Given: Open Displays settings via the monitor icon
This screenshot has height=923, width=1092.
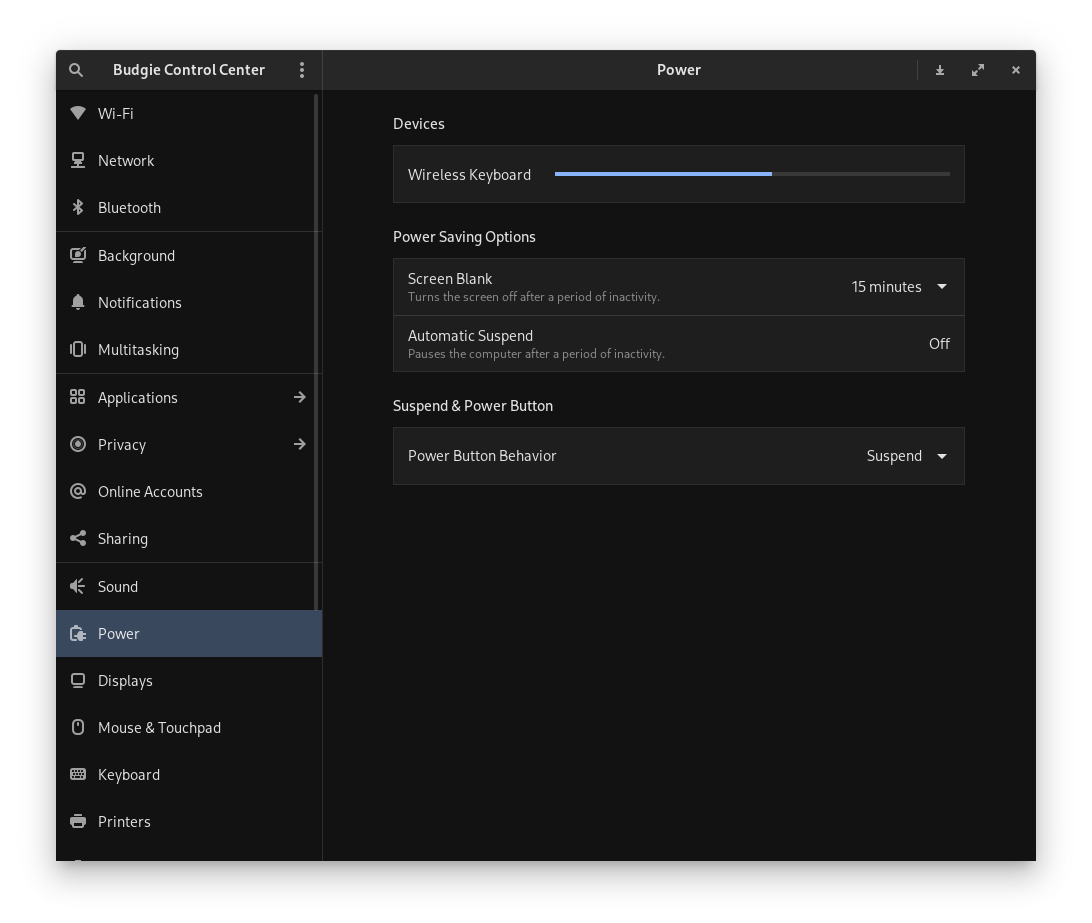Looking at the screenshot, I should click(x=78, y=680).
